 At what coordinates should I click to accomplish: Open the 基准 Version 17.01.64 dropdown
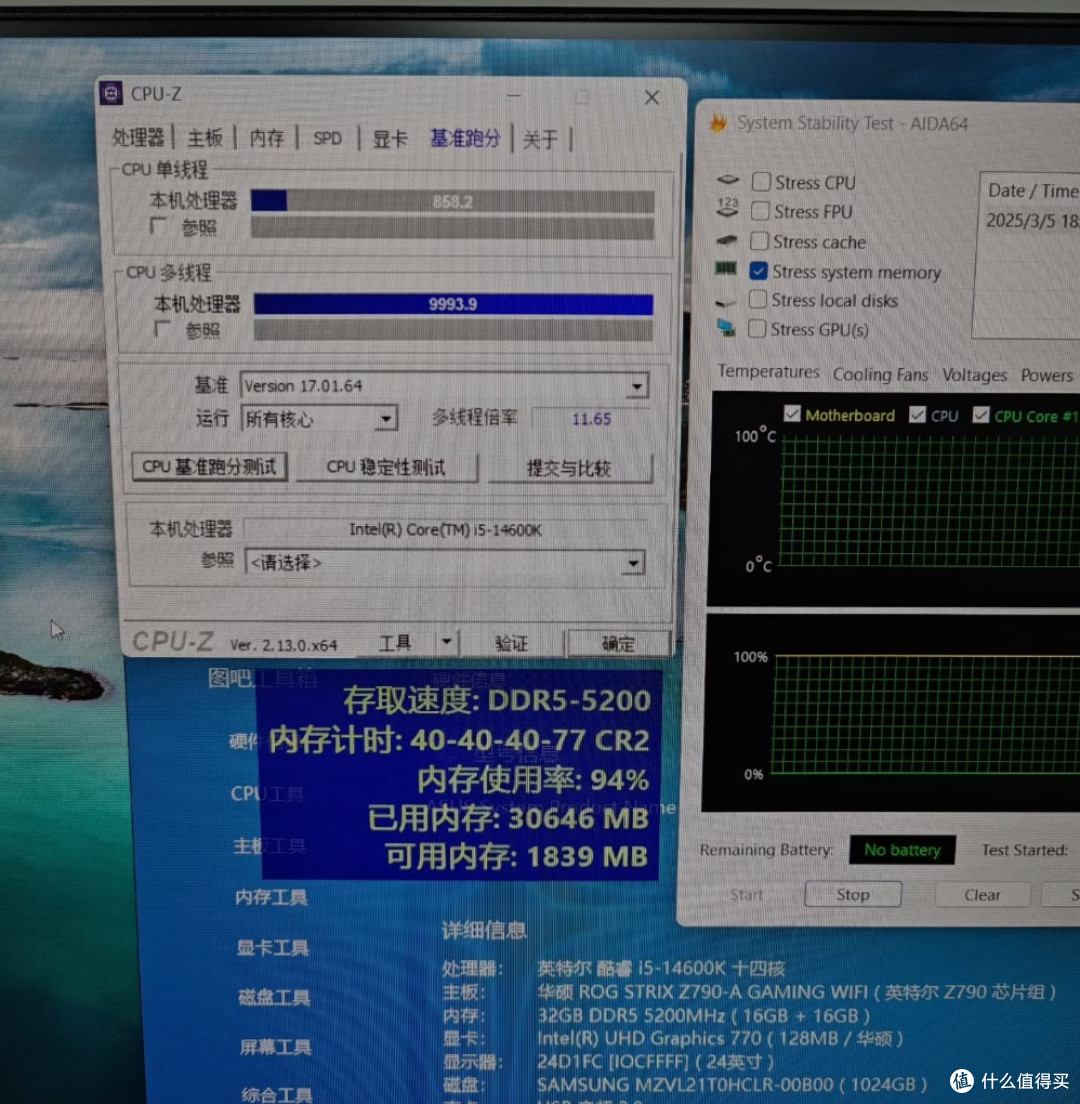coord(637,386)
